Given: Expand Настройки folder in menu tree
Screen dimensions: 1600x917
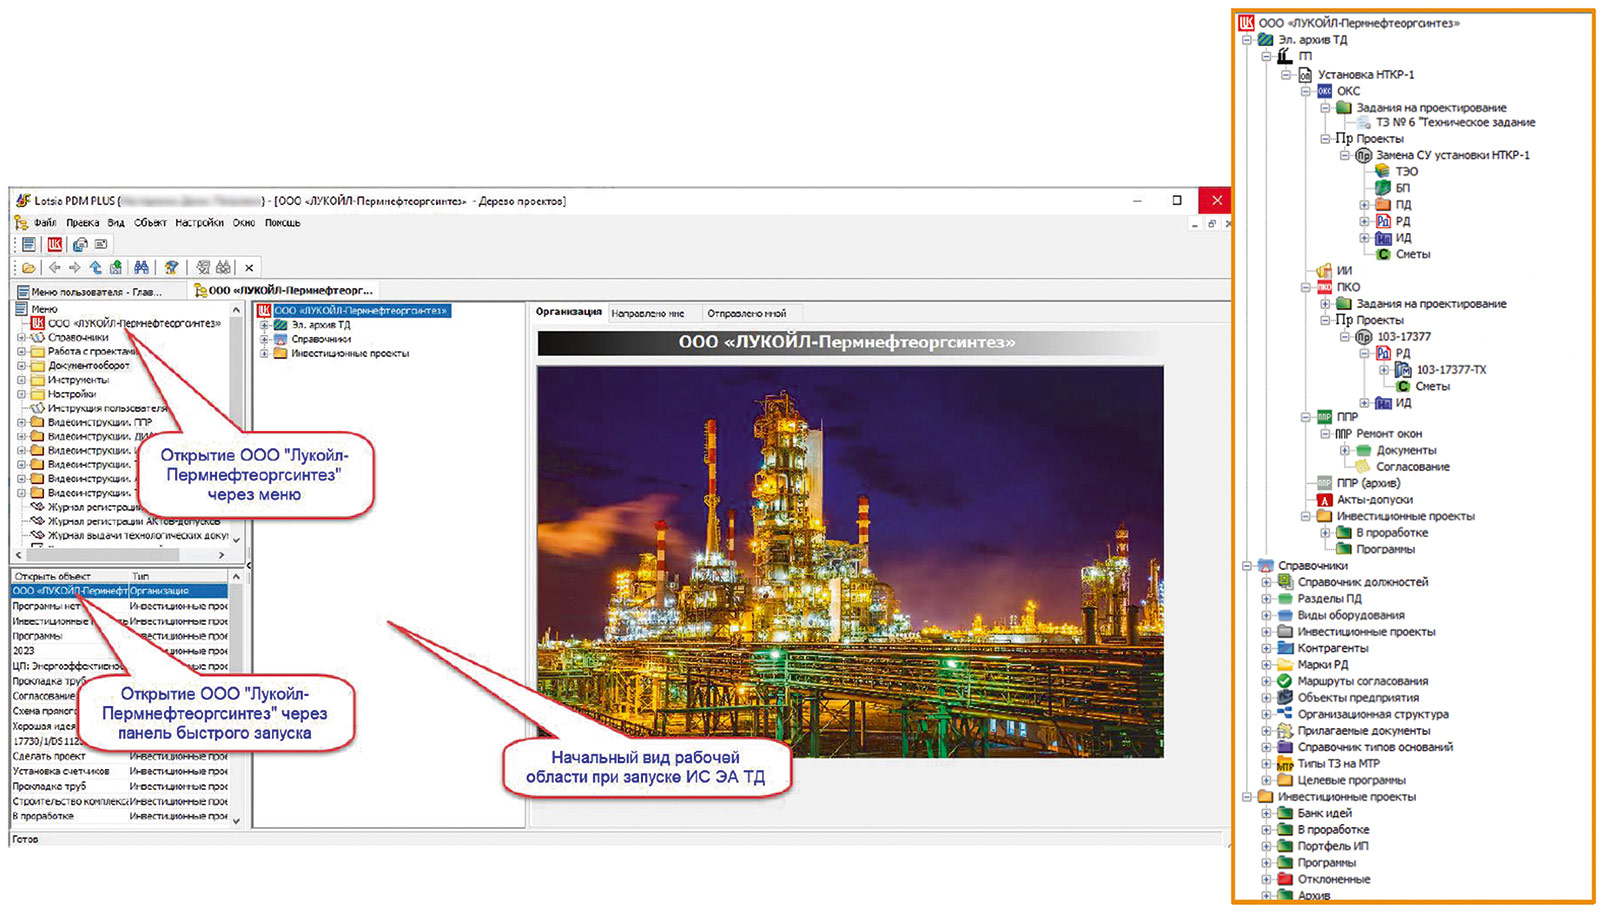Looking at the screenshot, I should [x=21, y=394].
